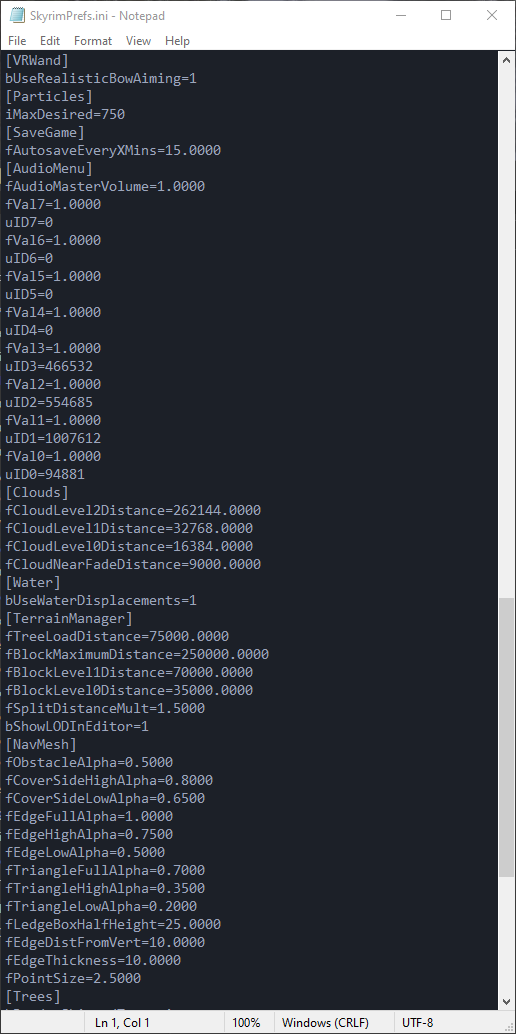This screenshot has width=516, height=1034.
Task: Click the scrollbar up arrow
Action: (x=506, y=59)
